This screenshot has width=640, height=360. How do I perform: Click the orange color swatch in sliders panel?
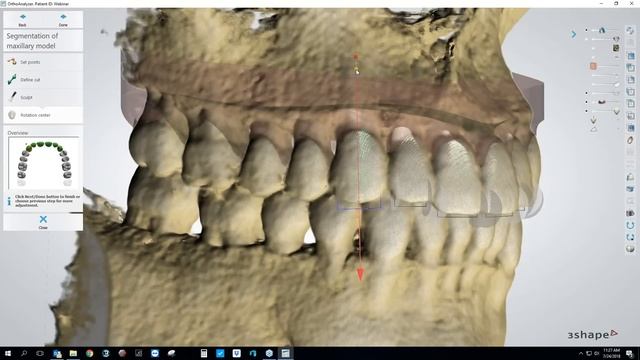point(593,66)
